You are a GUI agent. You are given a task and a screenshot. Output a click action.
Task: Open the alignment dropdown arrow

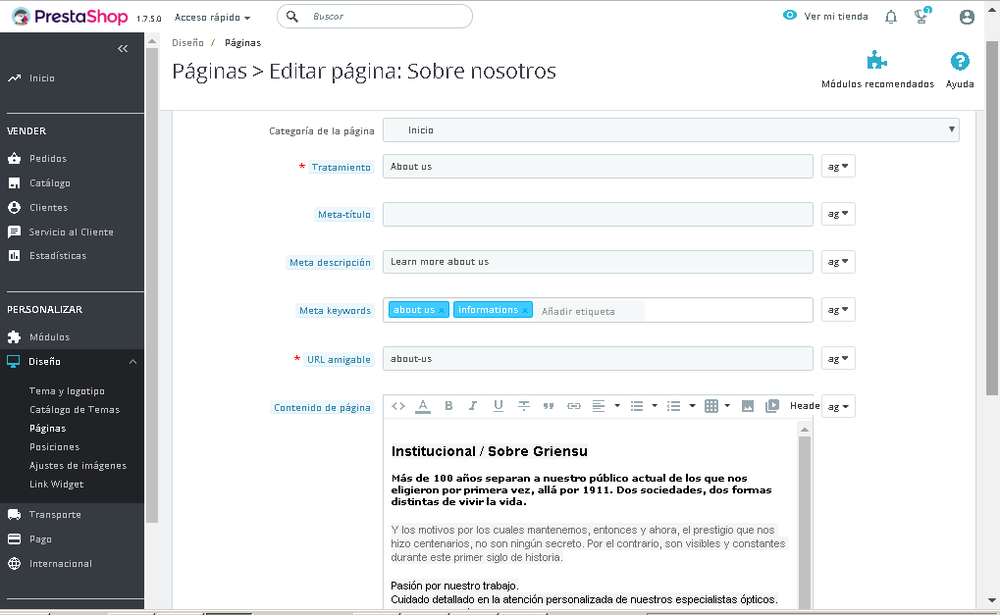coord(617,406)
